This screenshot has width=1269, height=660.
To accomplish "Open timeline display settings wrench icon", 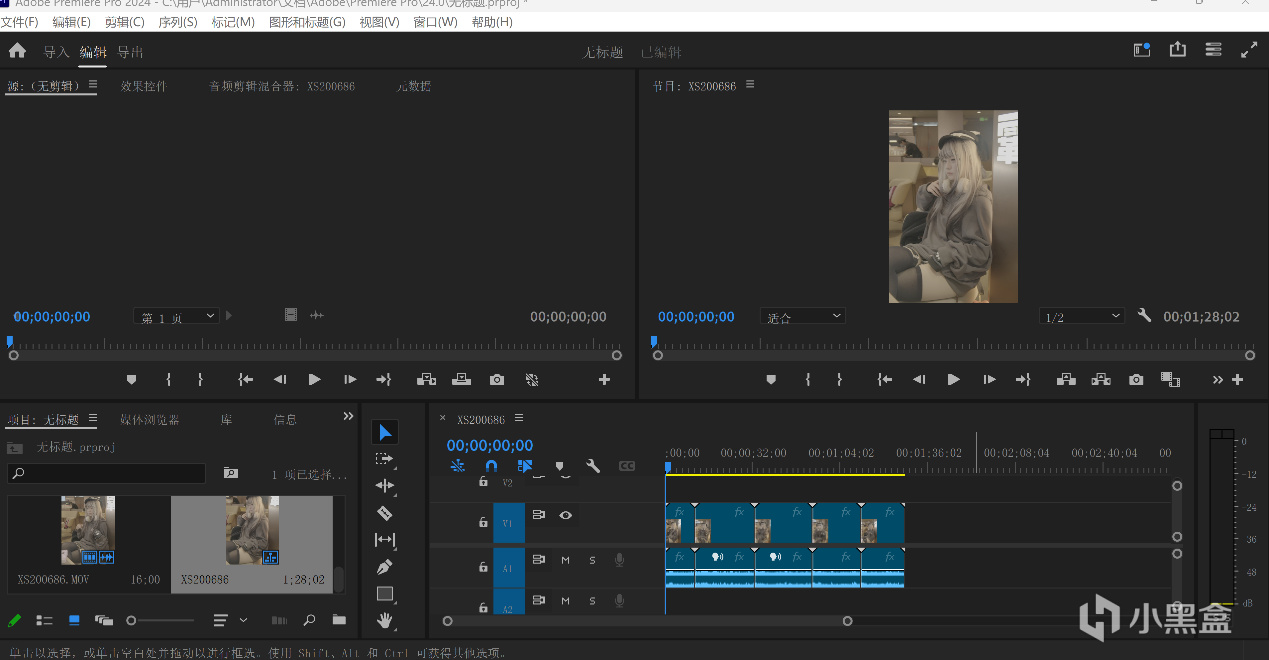I will click(x=593, y=466).
